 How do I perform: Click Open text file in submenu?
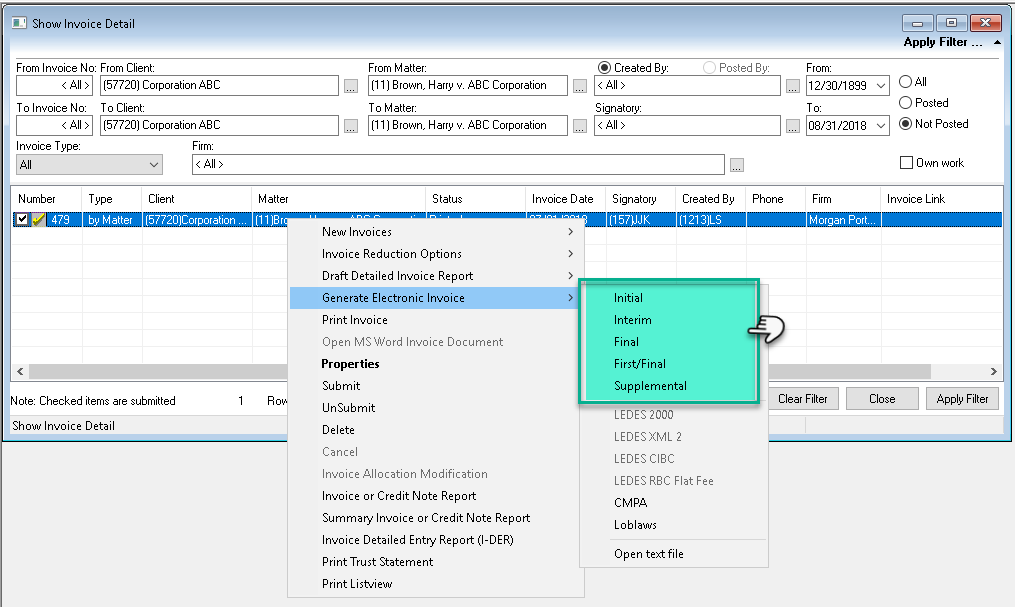tap(674, 554)
